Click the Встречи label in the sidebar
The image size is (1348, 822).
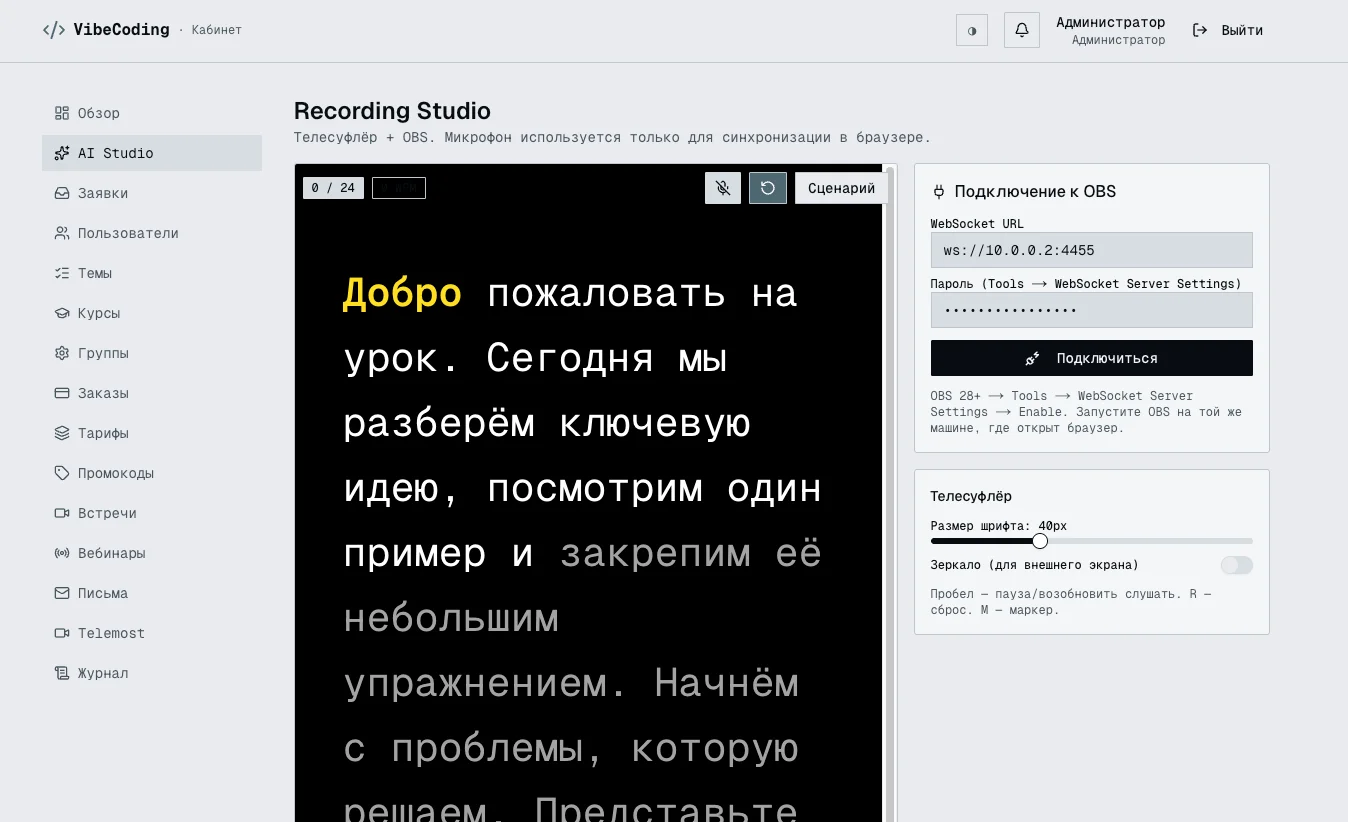pyautogui.click(x=107, y=513)
